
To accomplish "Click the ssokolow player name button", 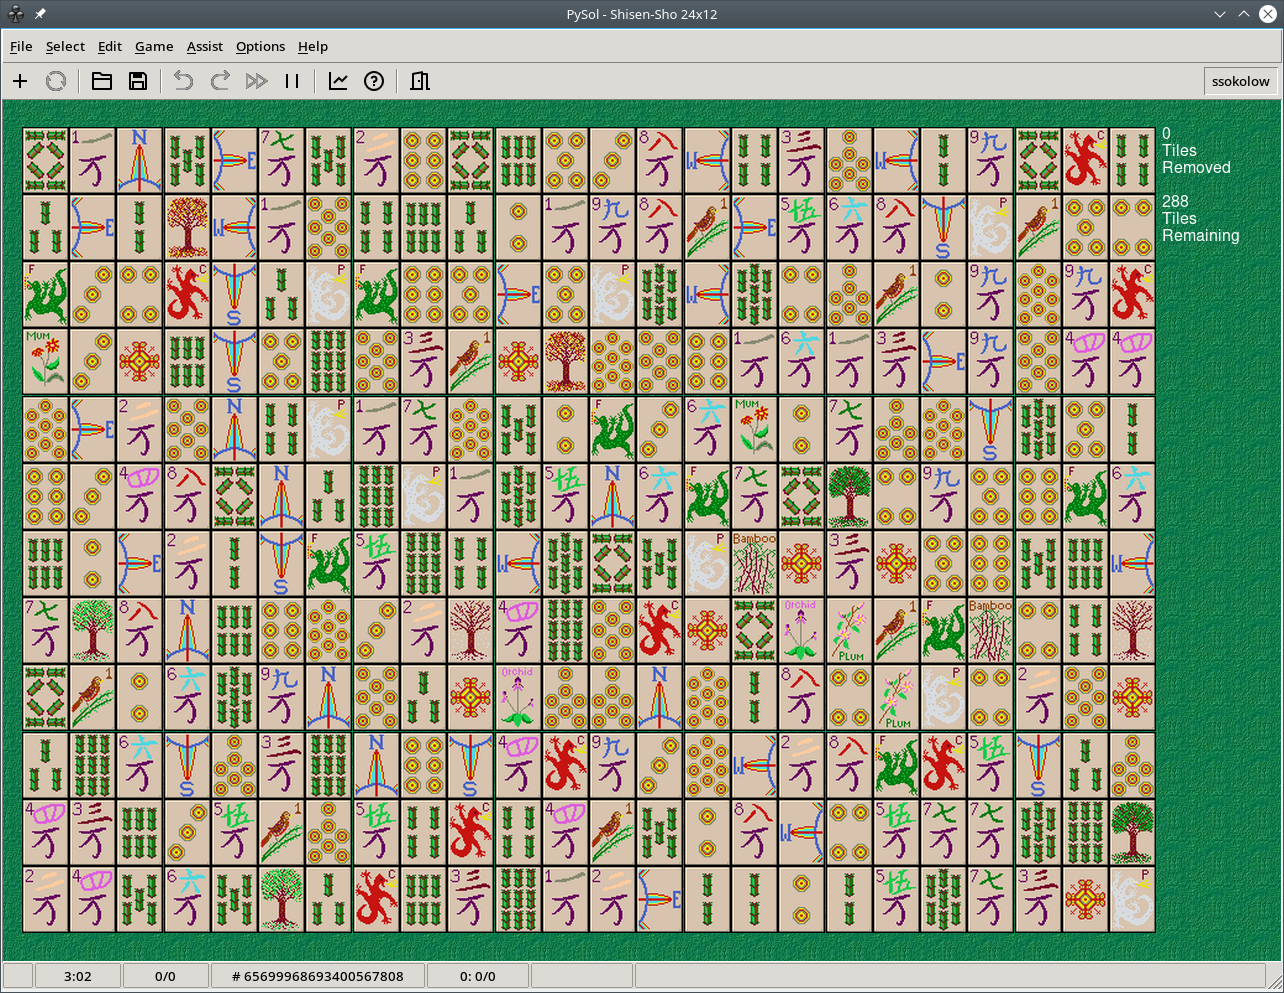I will tap(1240, 81).
